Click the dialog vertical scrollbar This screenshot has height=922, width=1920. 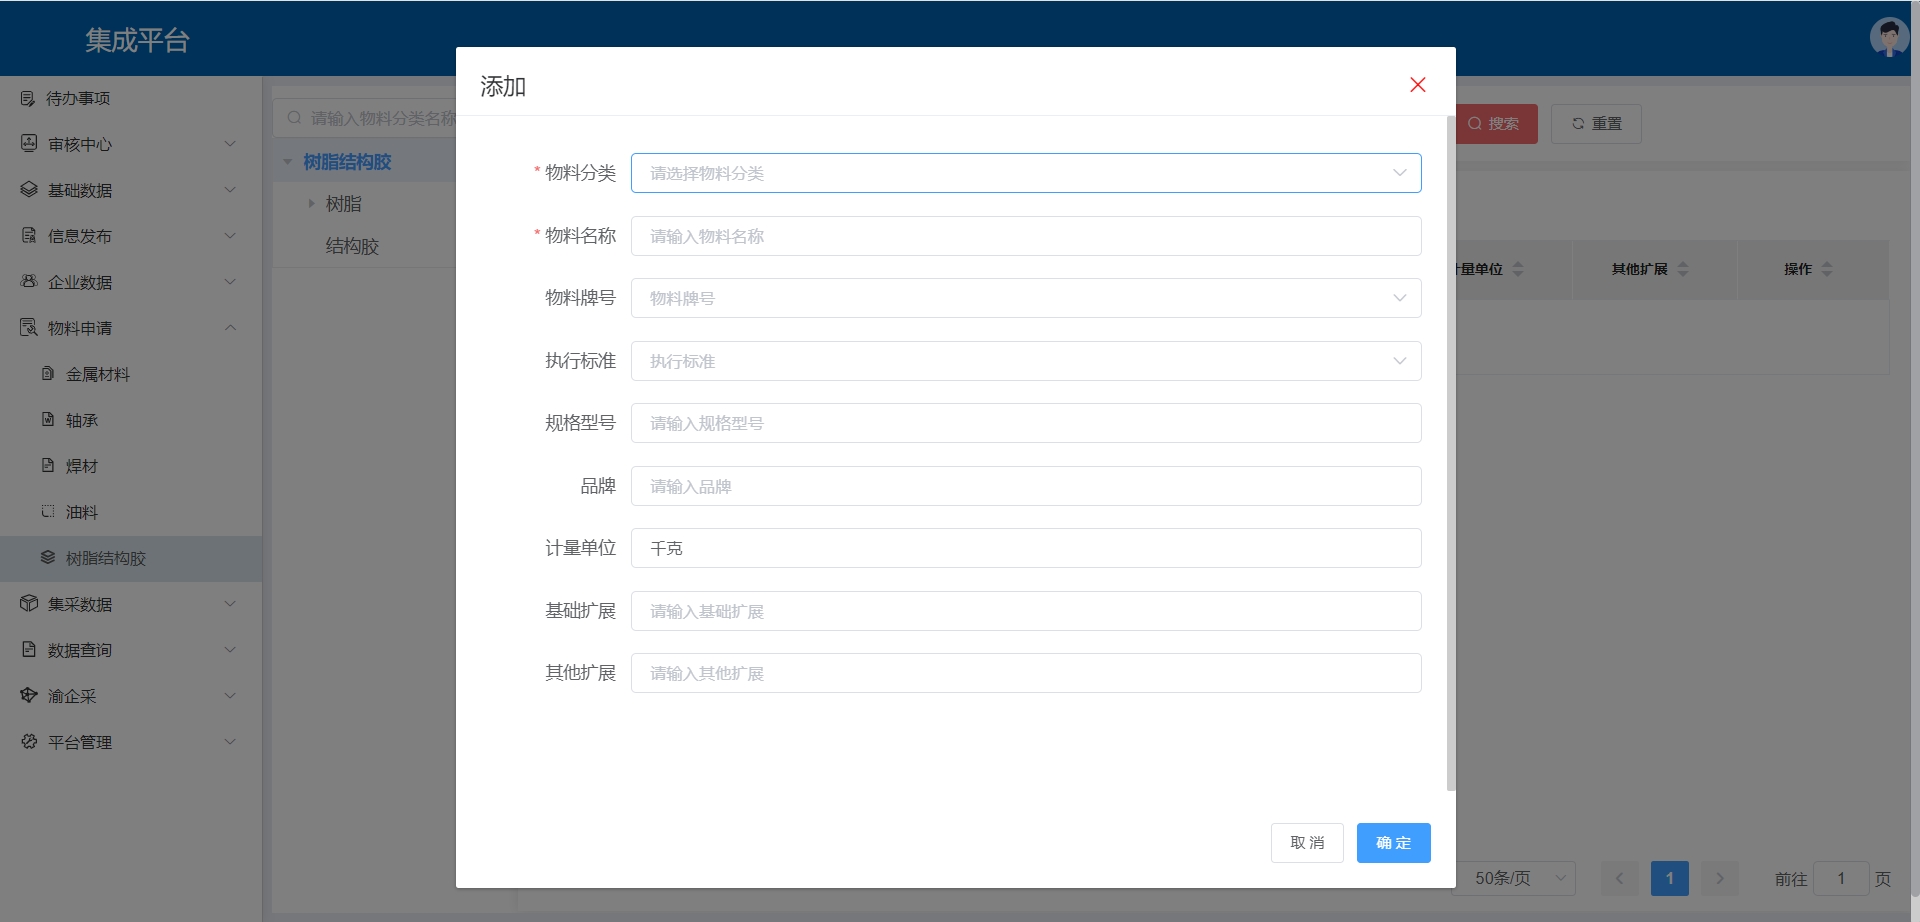1451,450
